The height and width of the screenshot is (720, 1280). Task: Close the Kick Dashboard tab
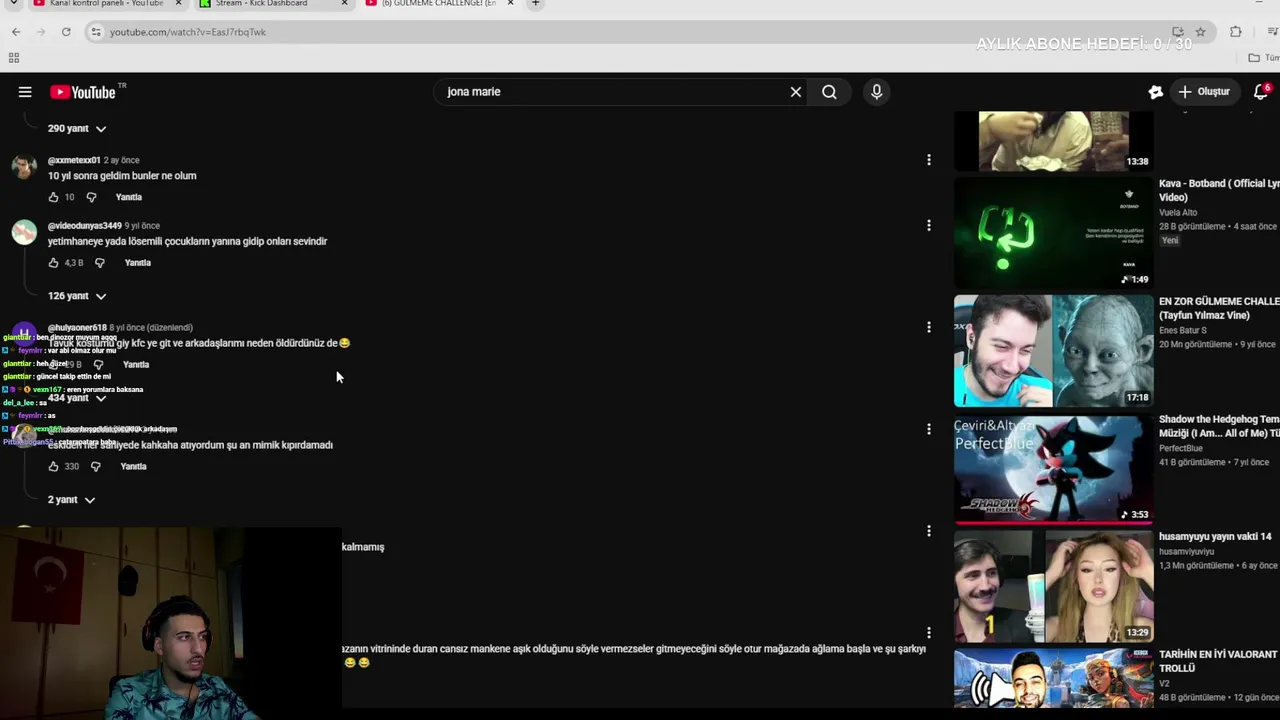point(345,4)
